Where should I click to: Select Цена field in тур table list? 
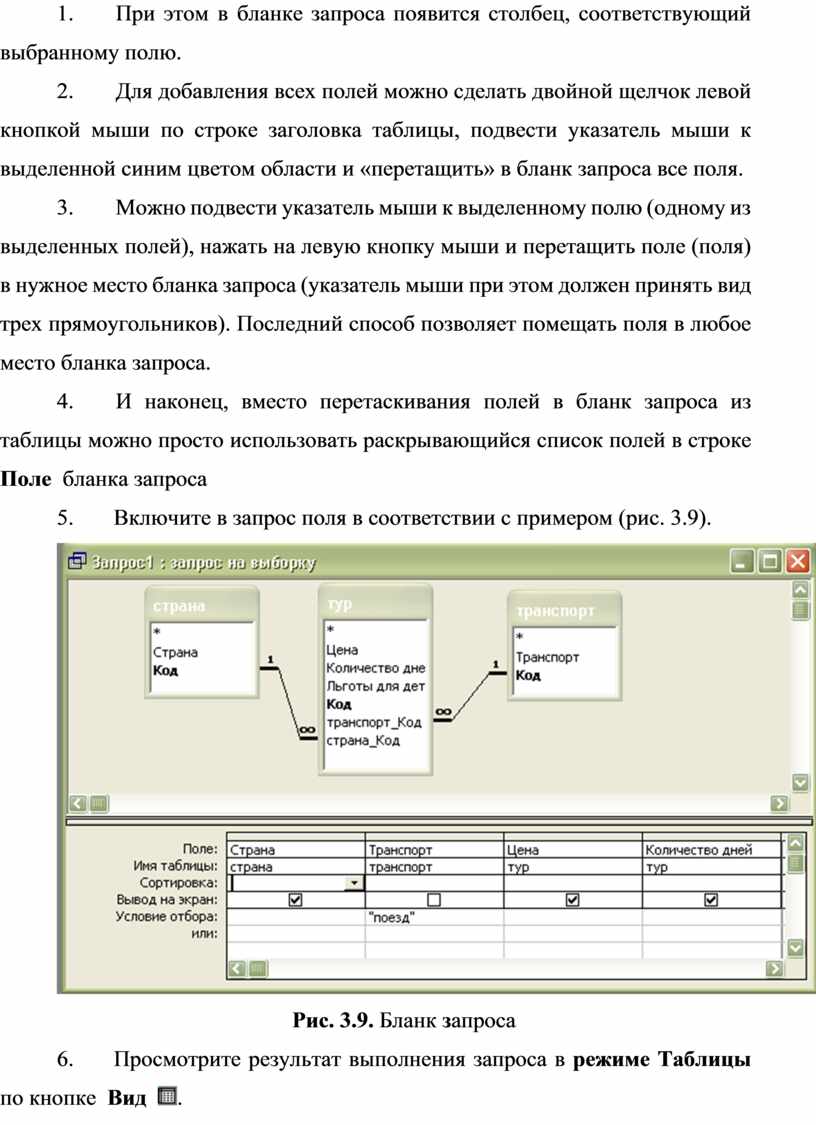342,649
